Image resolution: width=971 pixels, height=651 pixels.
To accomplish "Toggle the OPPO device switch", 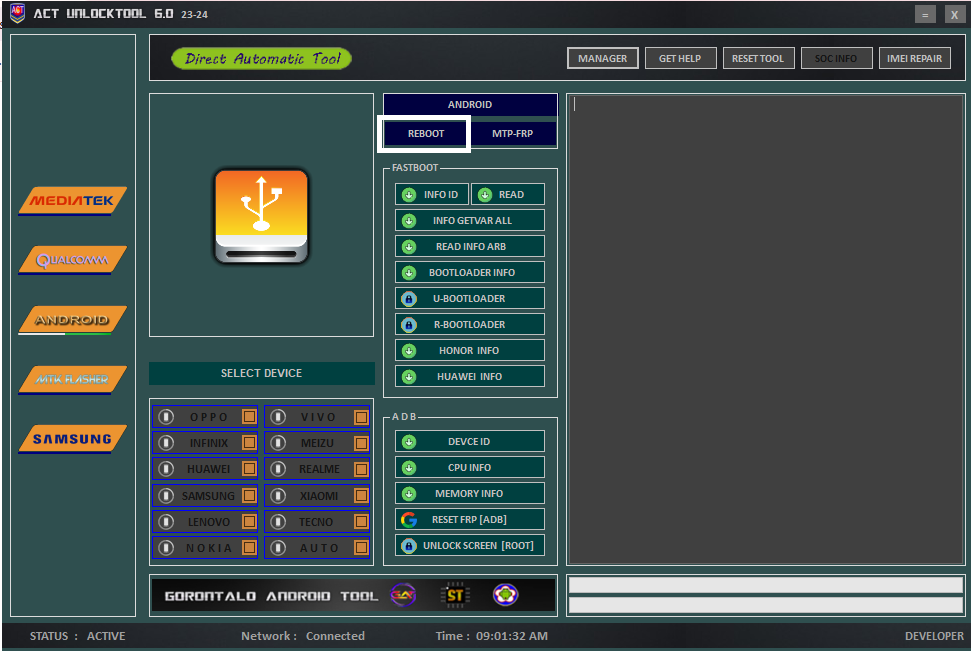I will [x=166, y=417].
